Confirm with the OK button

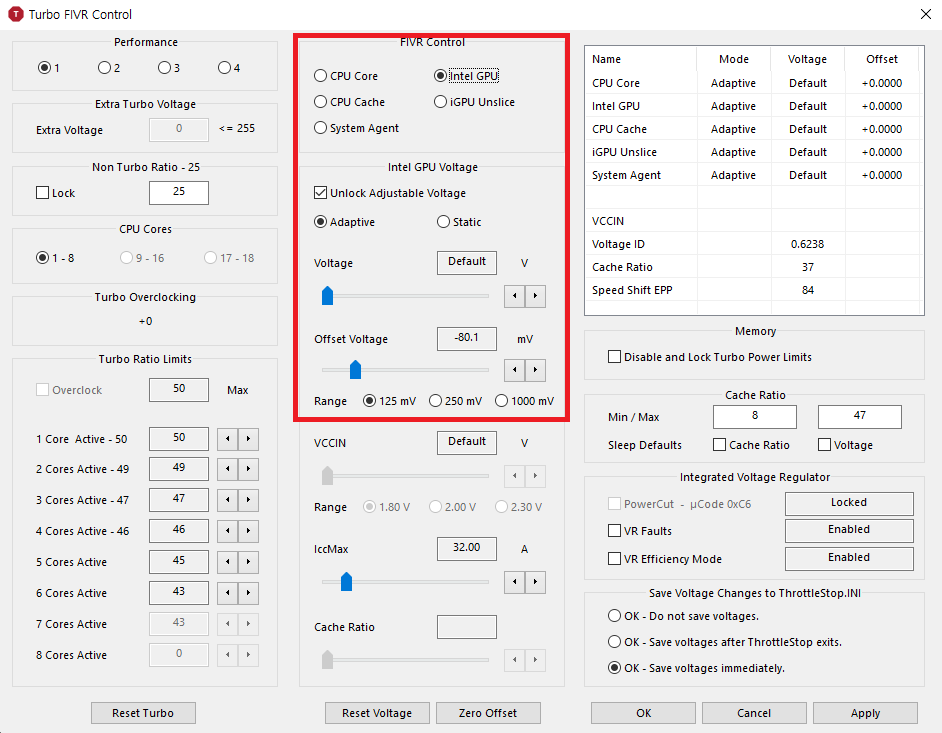[643, 713]
